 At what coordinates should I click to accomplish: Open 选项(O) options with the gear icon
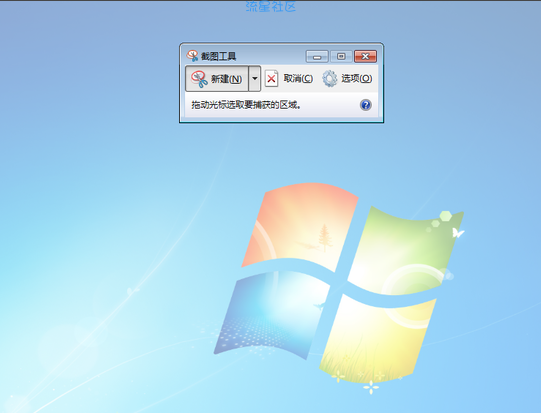coord(347,79)
